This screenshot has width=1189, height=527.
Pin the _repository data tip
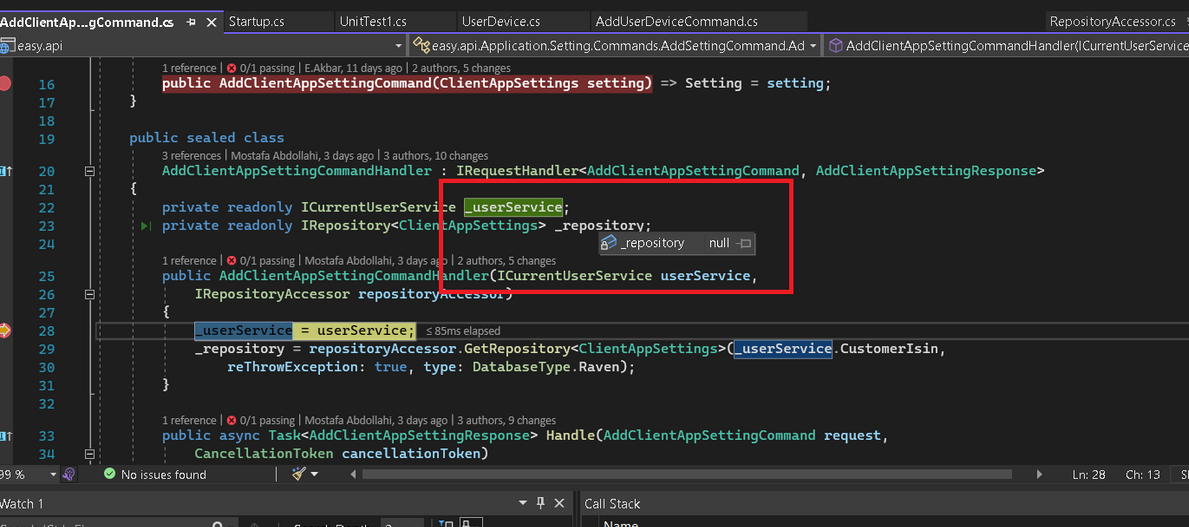coord(745,243)
